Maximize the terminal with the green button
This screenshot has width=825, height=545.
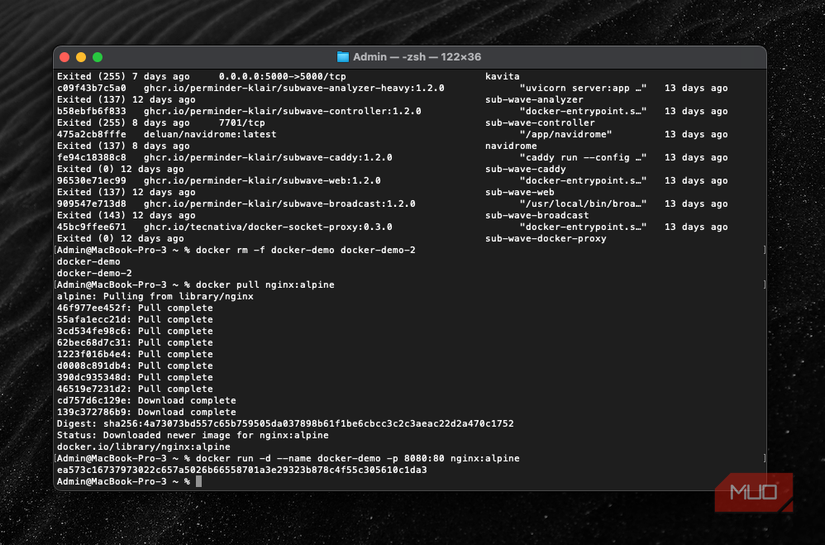97,57
